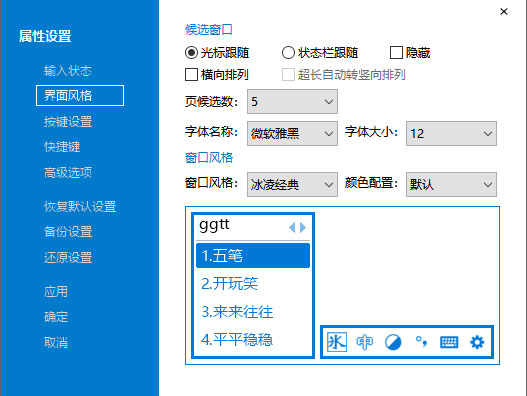The width and height of the screenshot is (527, 396).
Task: Toggle the 中 Chinese/English mode icon
Action: 364,342
